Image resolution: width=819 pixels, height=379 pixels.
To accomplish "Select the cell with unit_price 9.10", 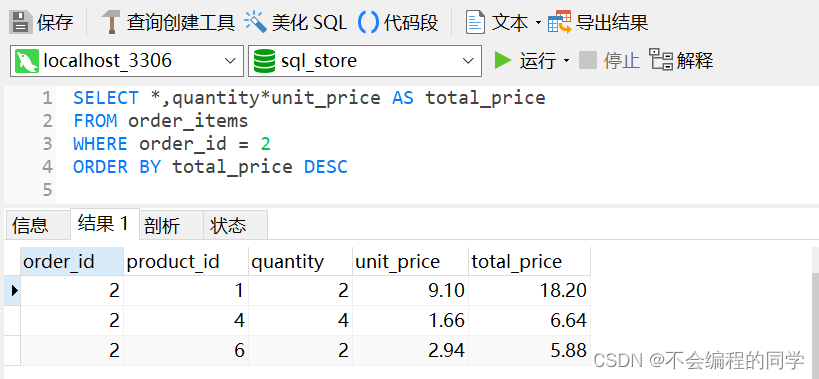I will coord(411,290).
